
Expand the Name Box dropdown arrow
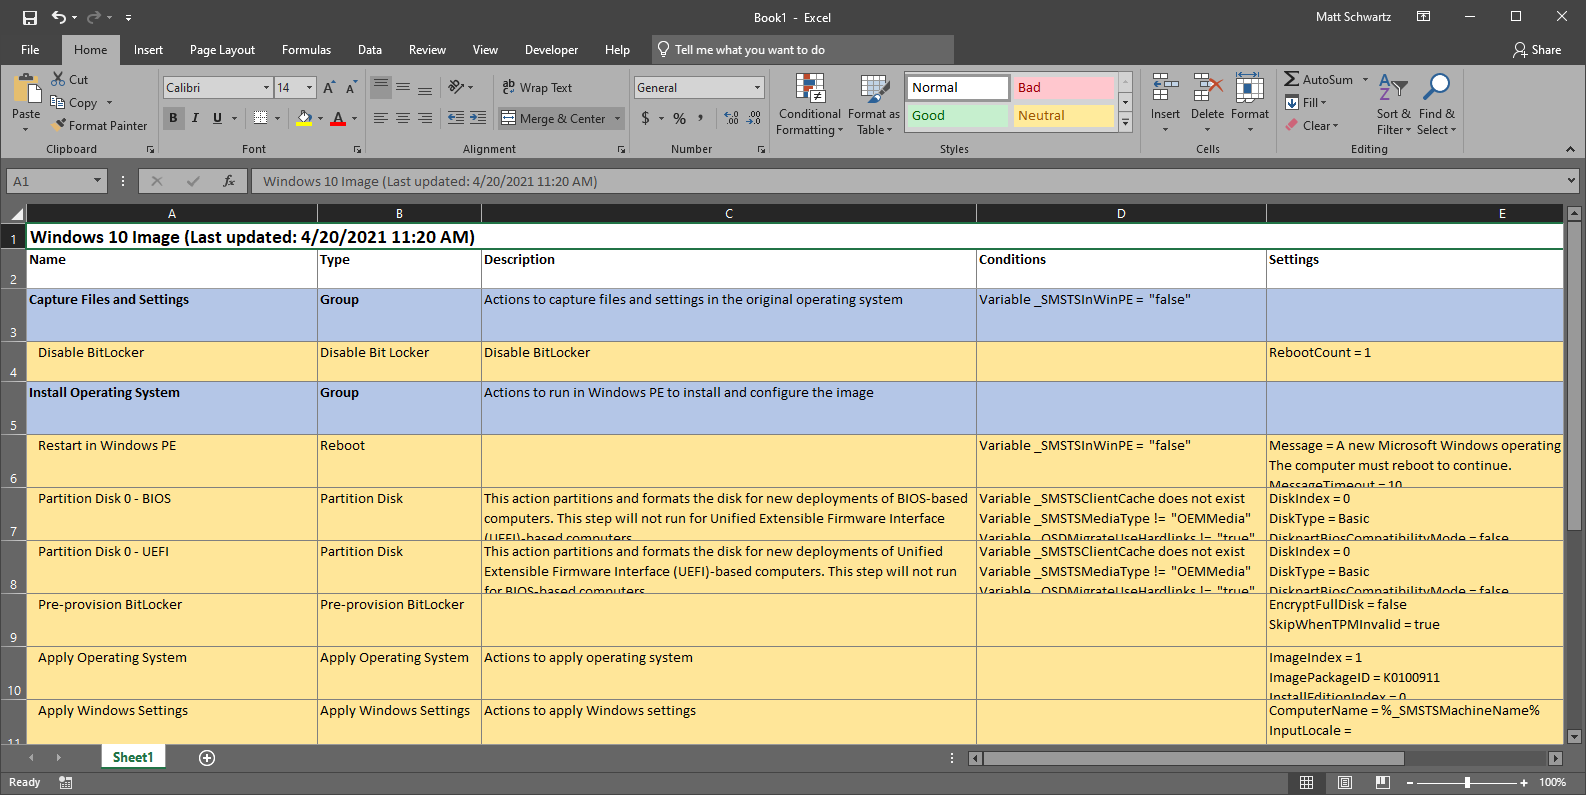point(97,181)
